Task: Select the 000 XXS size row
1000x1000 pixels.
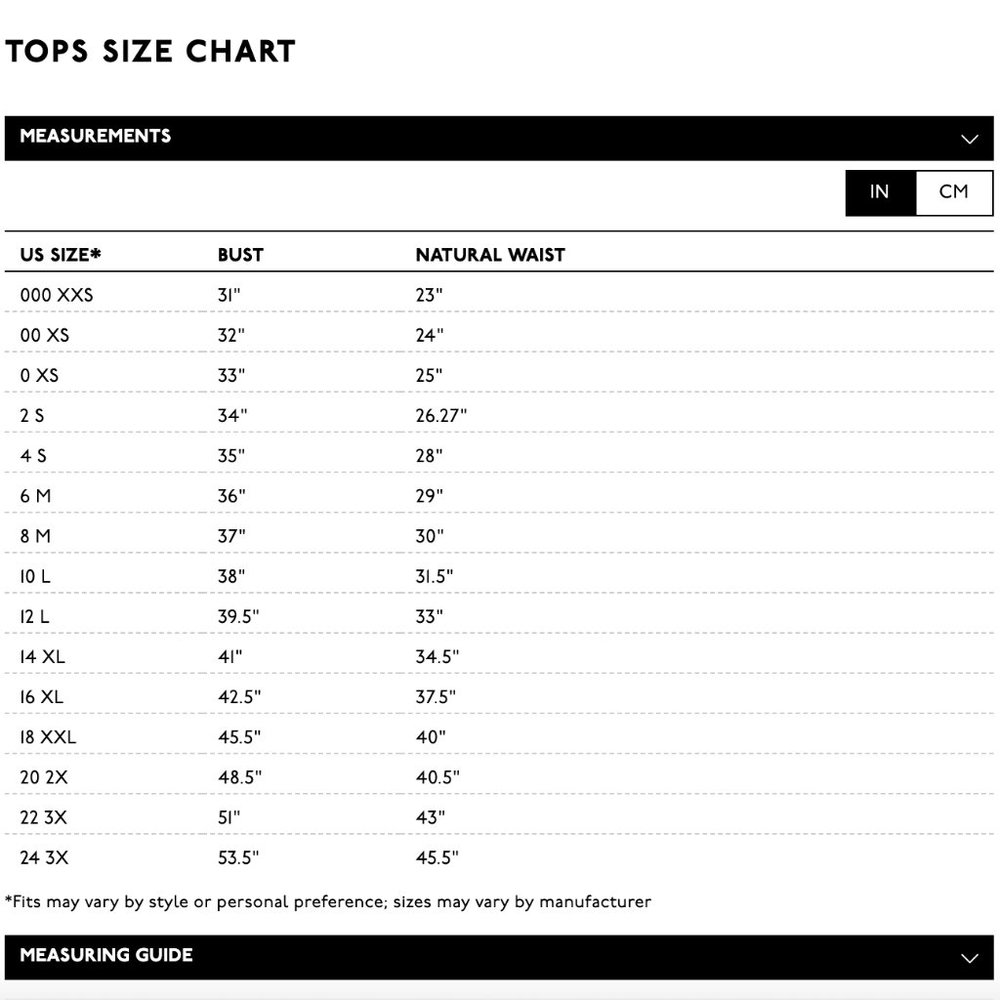Action: coord(499,293)
